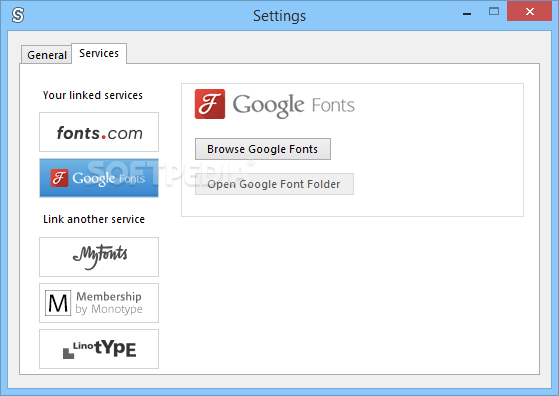Switch to the General tab
Viewport: 559px width, 396px height.
(47, 55)
